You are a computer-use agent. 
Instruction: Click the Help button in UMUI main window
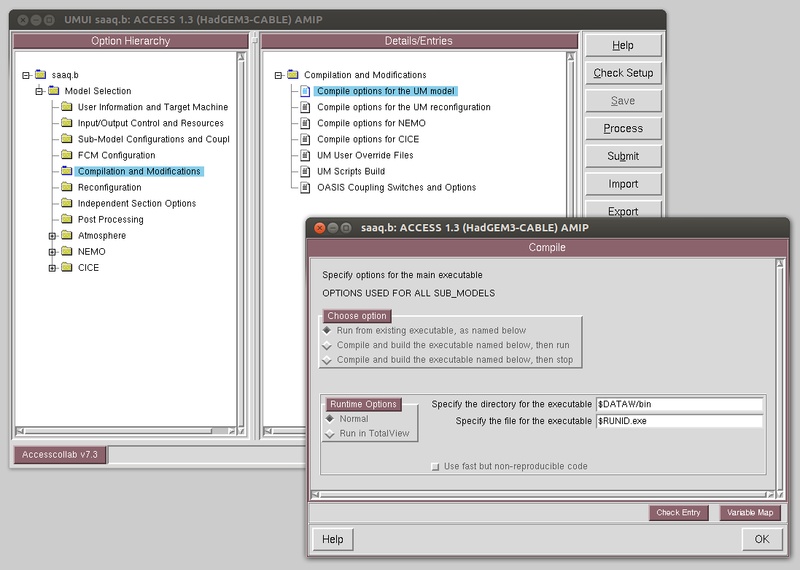623,45
